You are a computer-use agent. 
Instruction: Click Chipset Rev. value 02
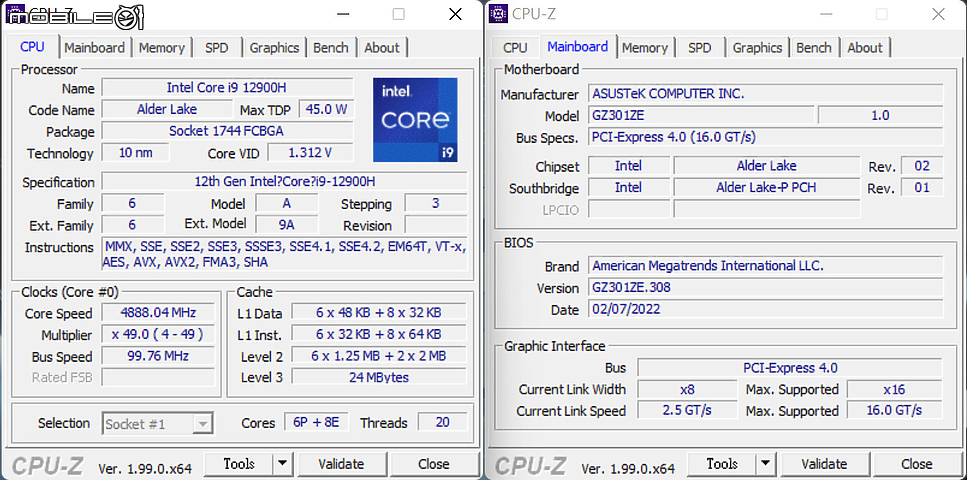click(922, 165)
